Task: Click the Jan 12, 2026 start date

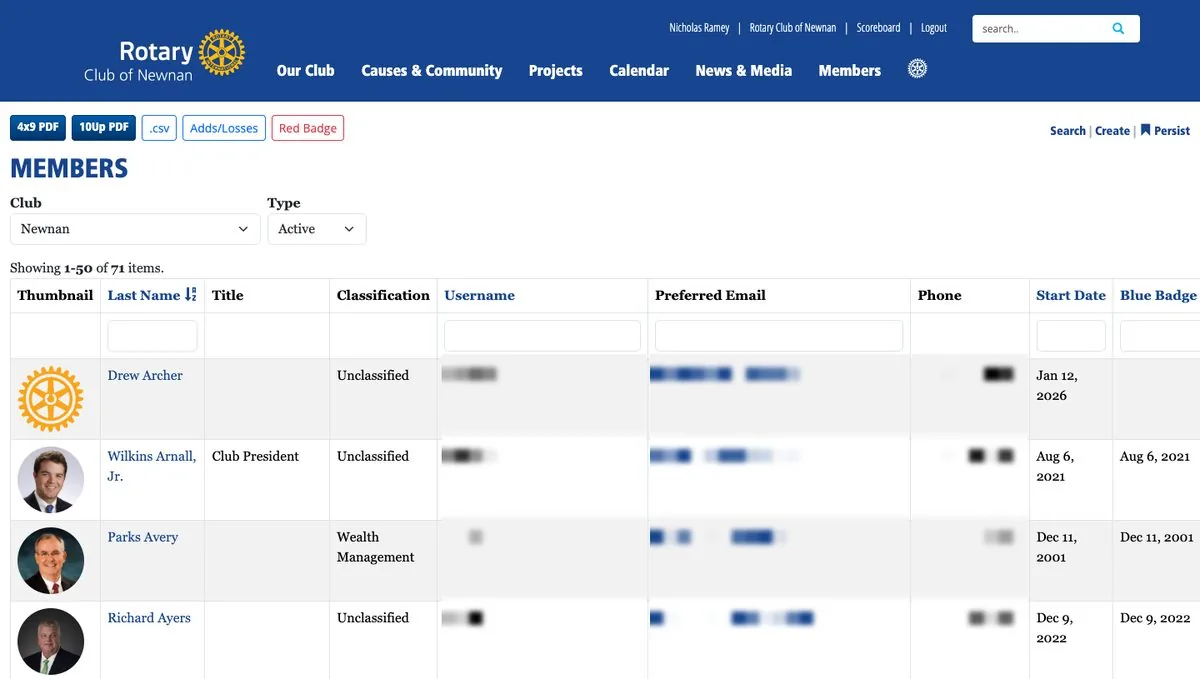Action: 1057,386
